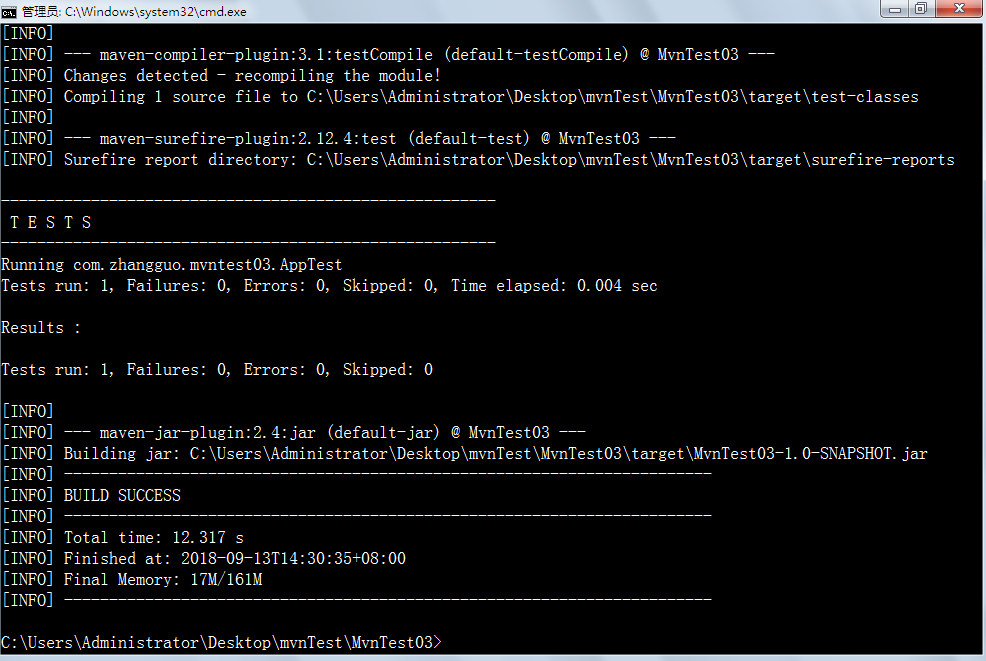This screenshot has width=986, height=661.
Task: Click the Total time 12.317 s line
Action: (153, 538)
